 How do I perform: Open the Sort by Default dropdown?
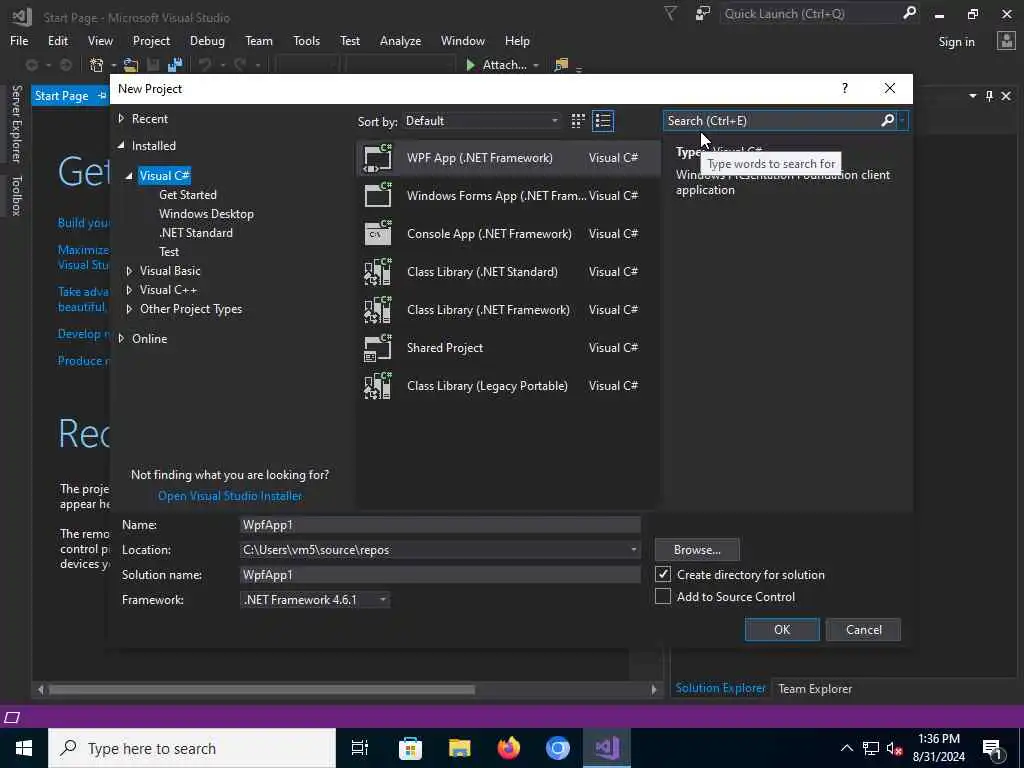tap(481, 121)
